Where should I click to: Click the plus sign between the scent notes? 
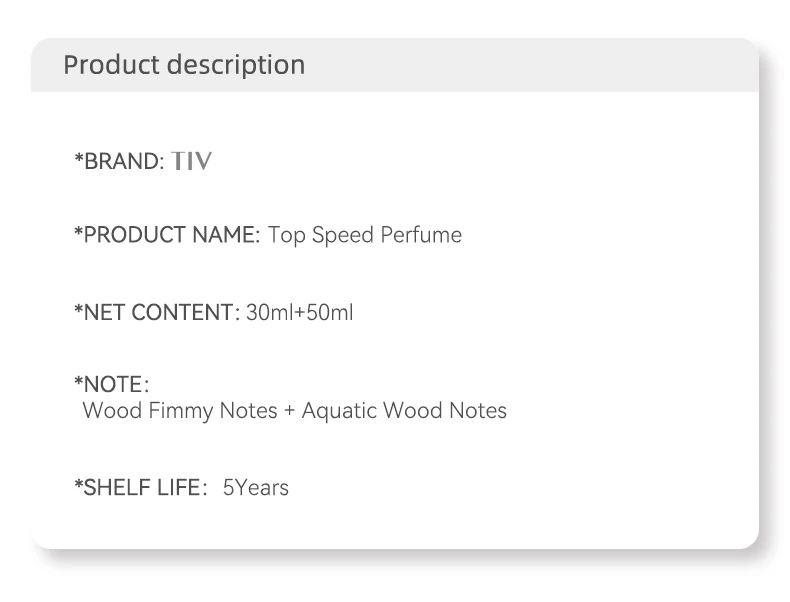point(290,411)
